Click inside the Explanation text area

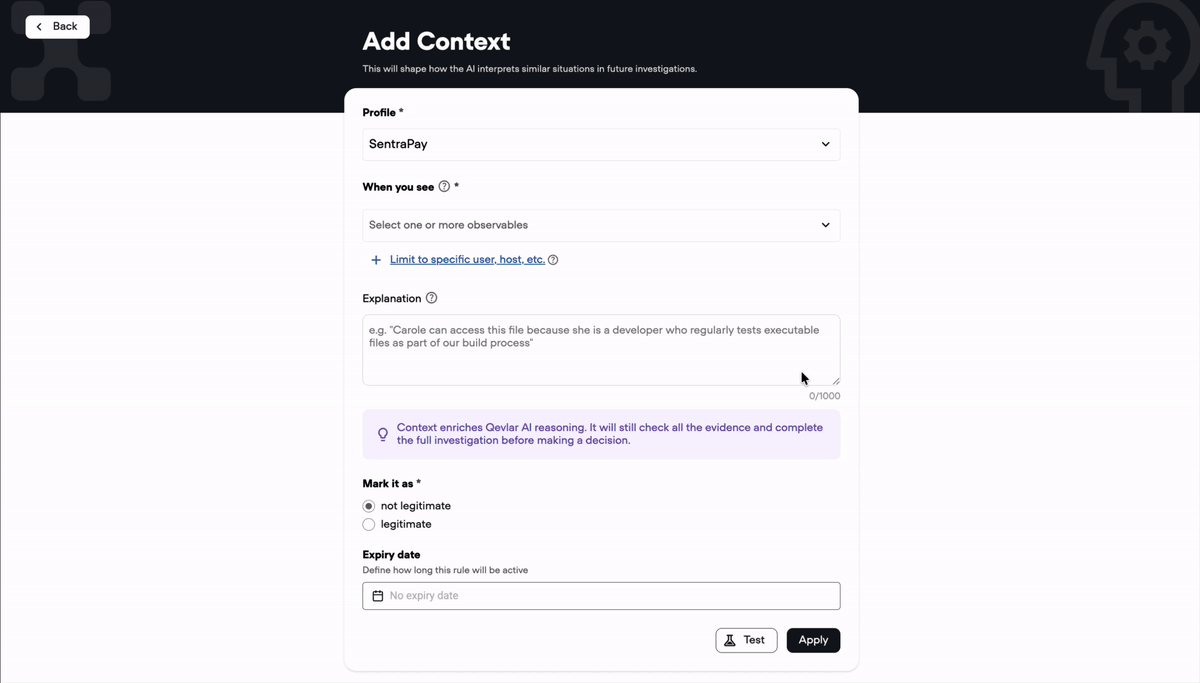pos(601,350)
